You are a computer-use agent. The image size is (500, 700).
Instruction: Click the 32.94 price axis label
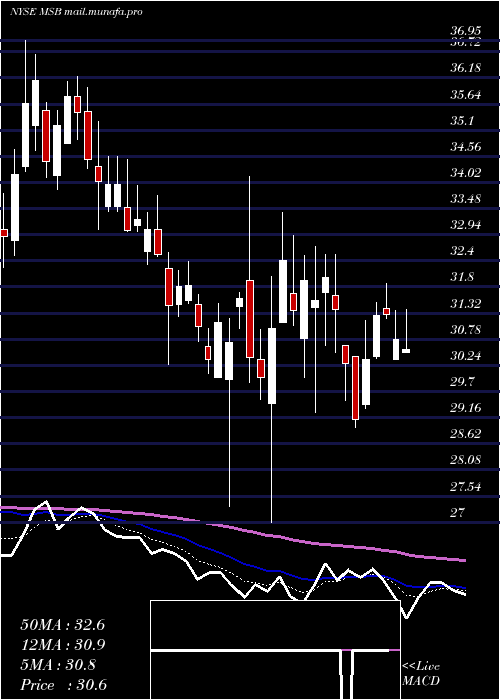(x=466, y=225)
